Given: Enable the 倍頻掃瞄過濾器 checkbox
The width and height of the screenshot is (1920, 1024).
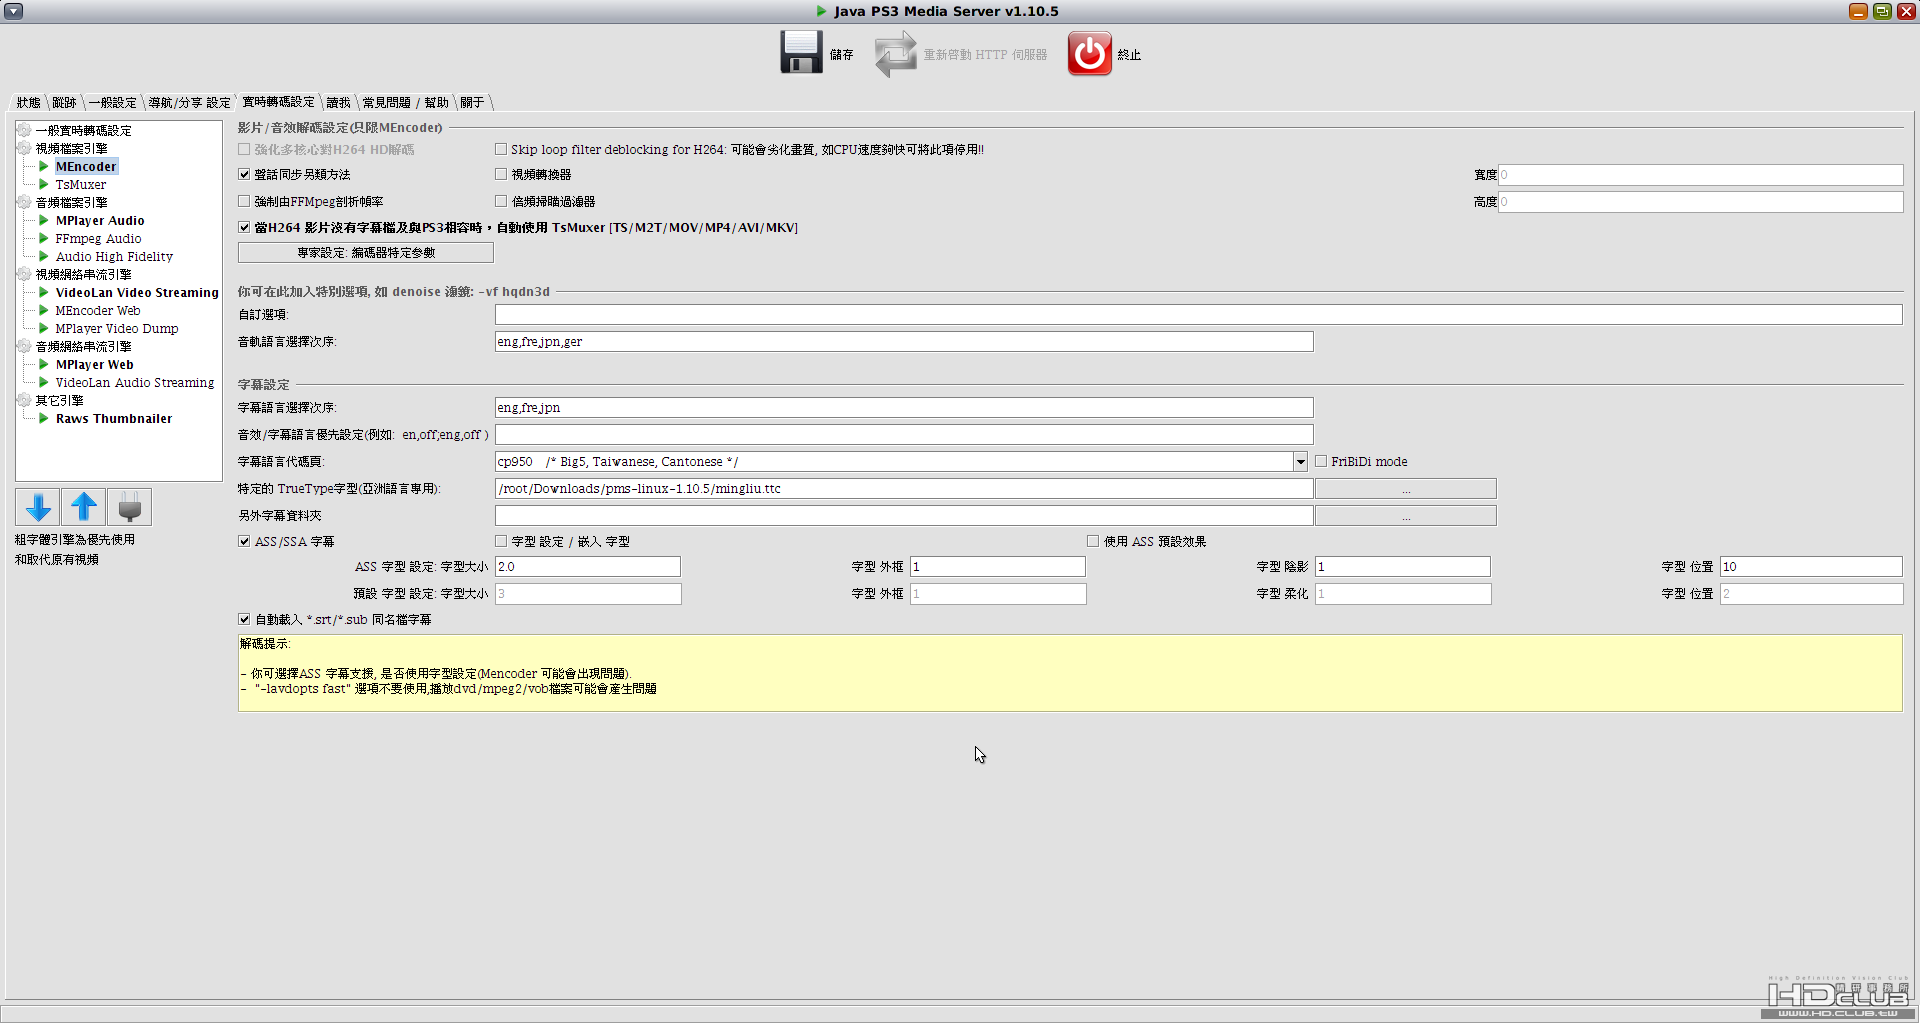Looking at the screenshot, I should click(x=501, y=201).
